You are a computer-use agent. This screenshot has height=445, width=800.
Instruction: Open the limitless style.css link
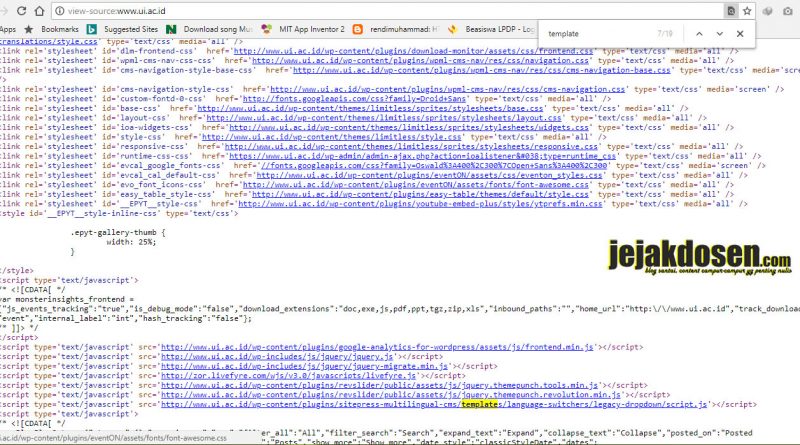[x=332, y=137]
